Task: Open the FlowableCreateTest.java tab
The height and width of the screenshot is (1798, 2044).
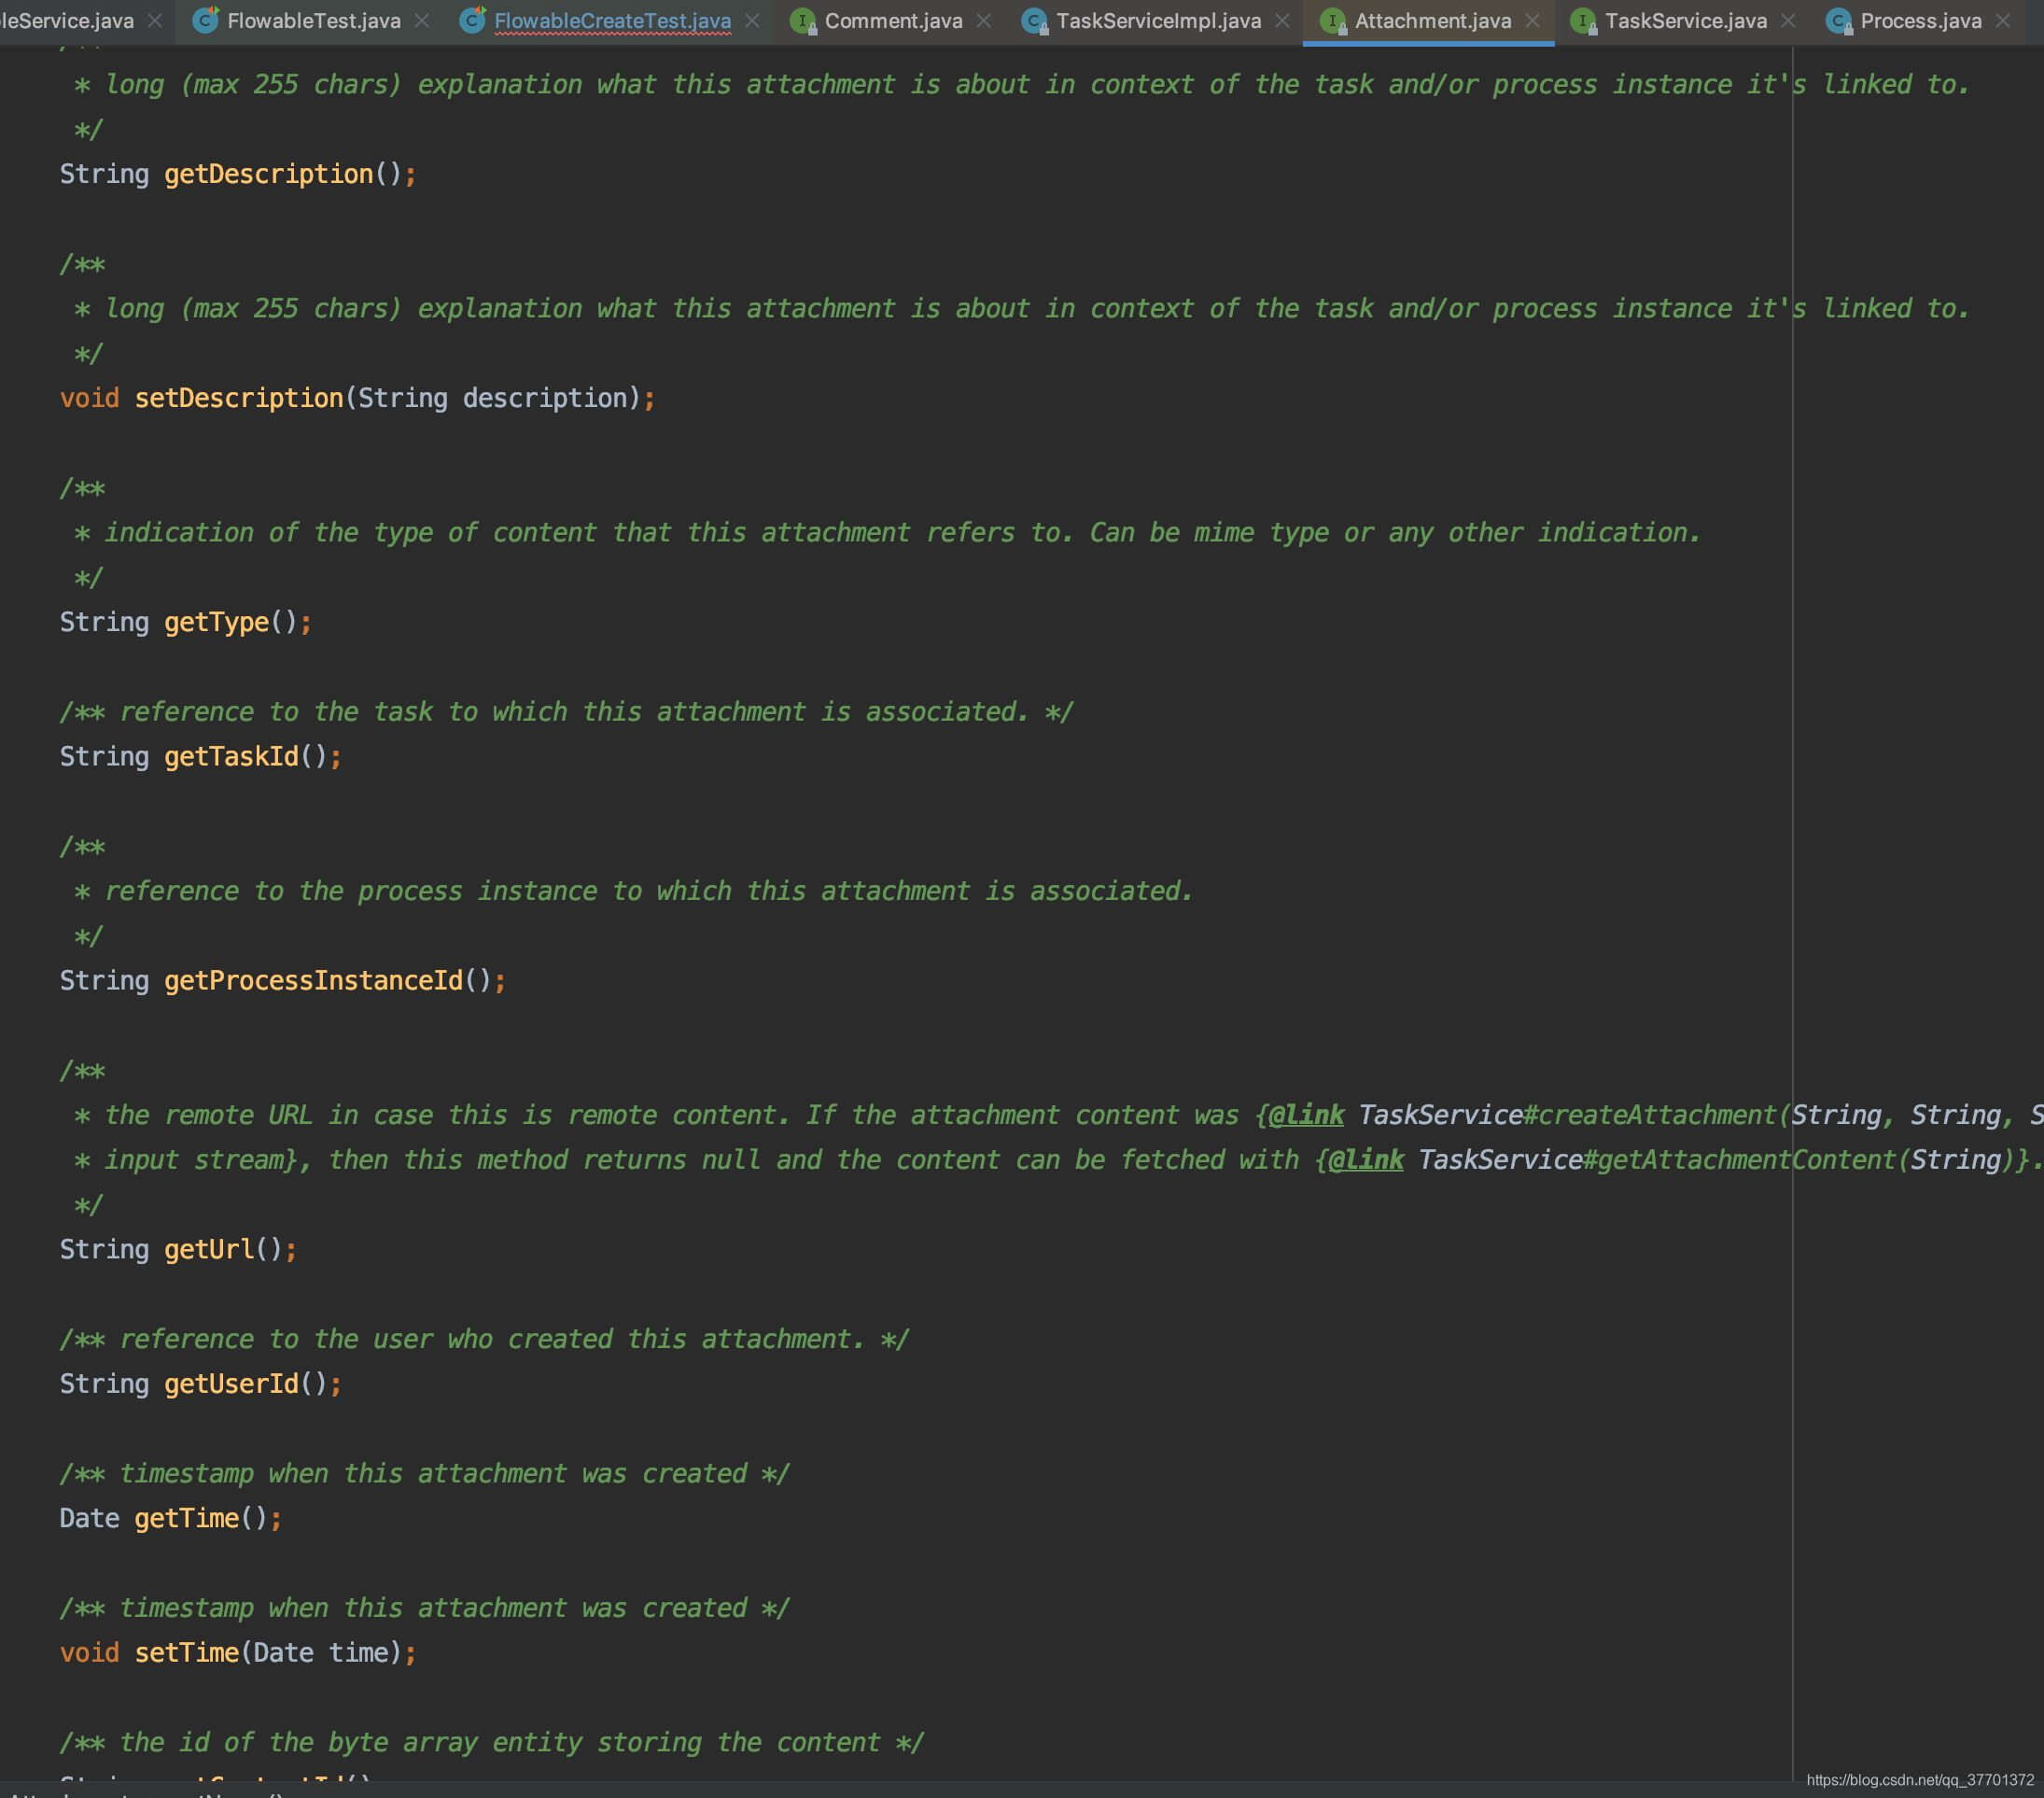Action: [x=612, y=20]
